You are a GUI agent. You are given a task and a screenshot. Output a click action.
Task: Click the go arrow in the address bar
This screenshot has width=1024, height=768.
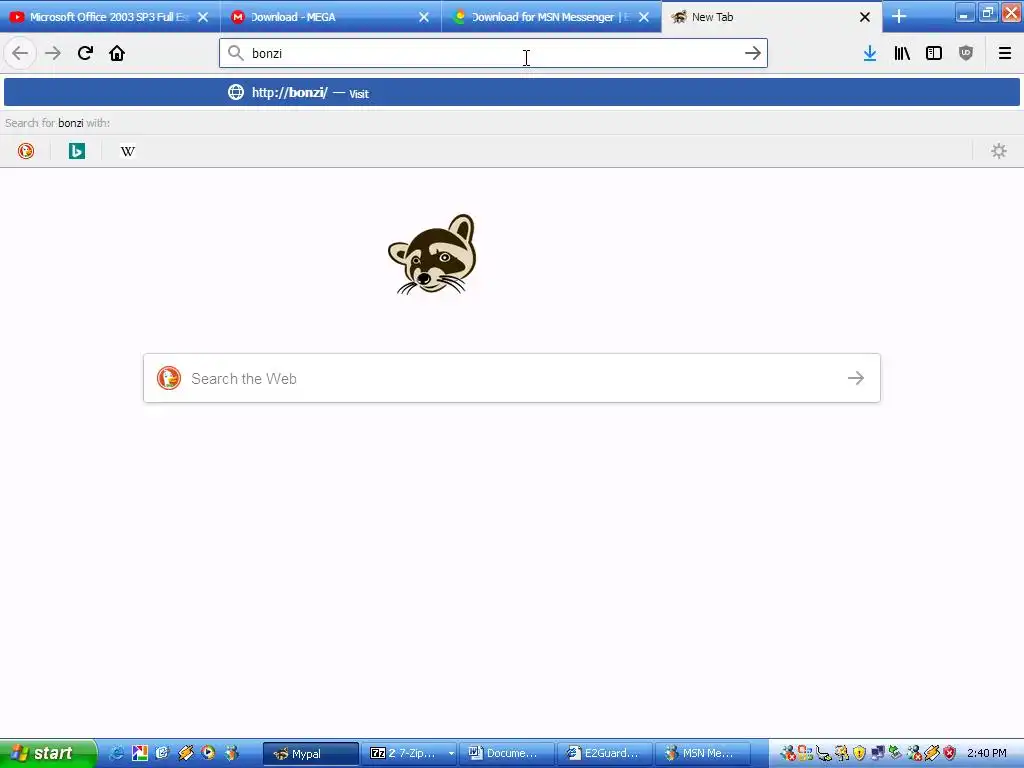[752, 54]
